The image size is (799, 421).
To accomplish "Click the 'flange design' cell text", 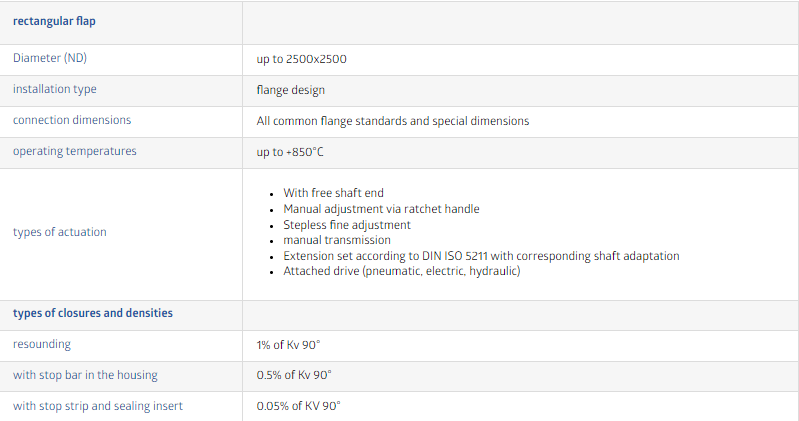I will [290, 90].
